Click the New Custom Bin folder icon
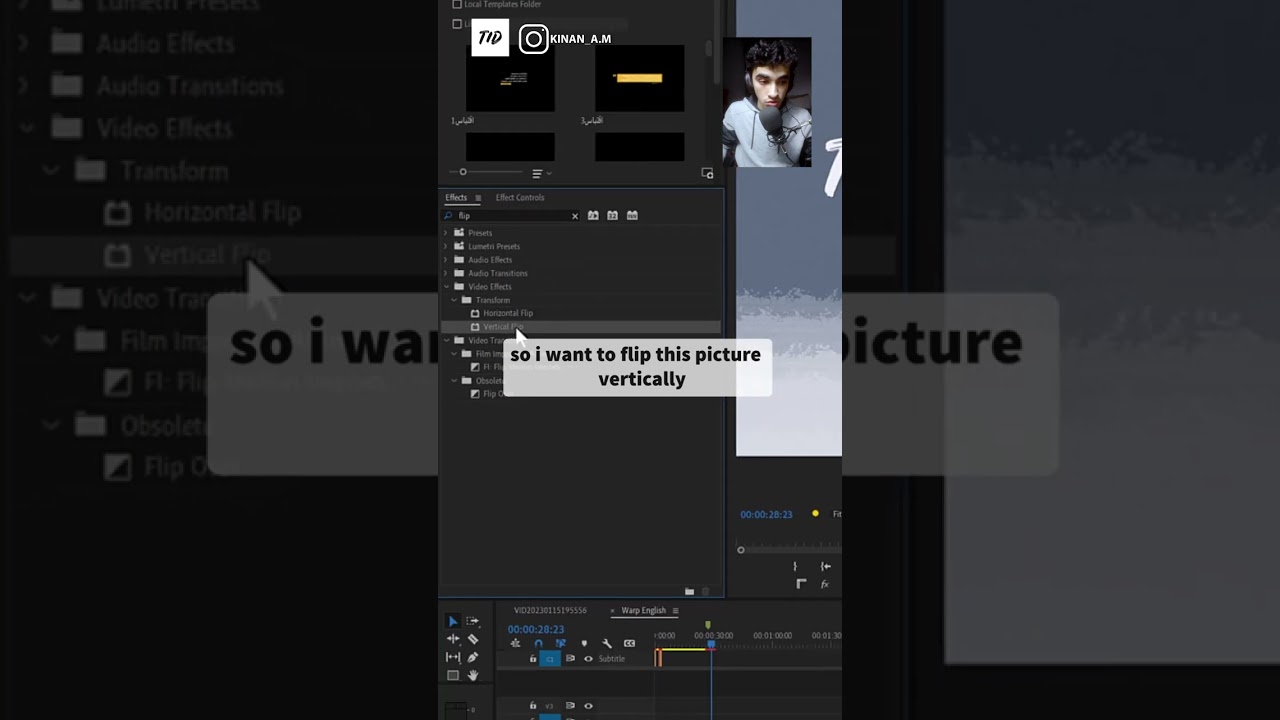The image size is (1280, 720). coord(689,591)
